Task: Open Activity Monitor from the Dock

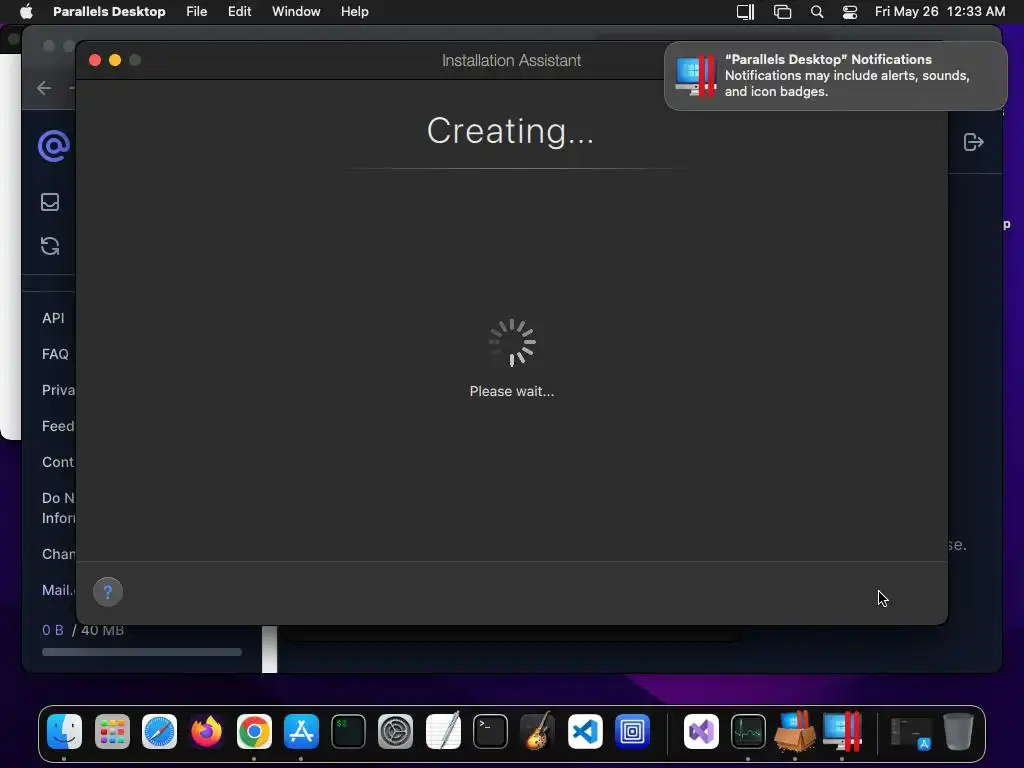Action: 748,731
